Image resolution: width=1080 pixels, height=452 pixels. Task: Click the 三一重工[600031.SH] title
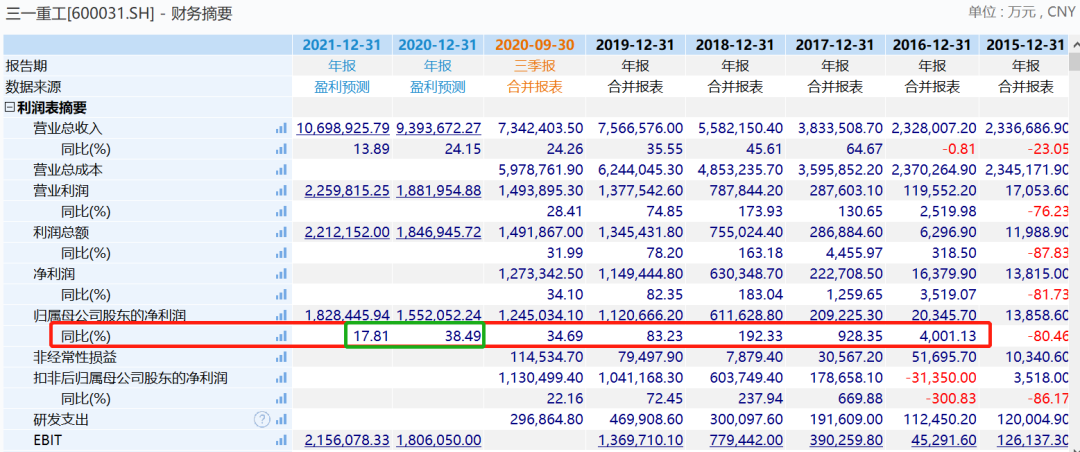coord(81,13)
